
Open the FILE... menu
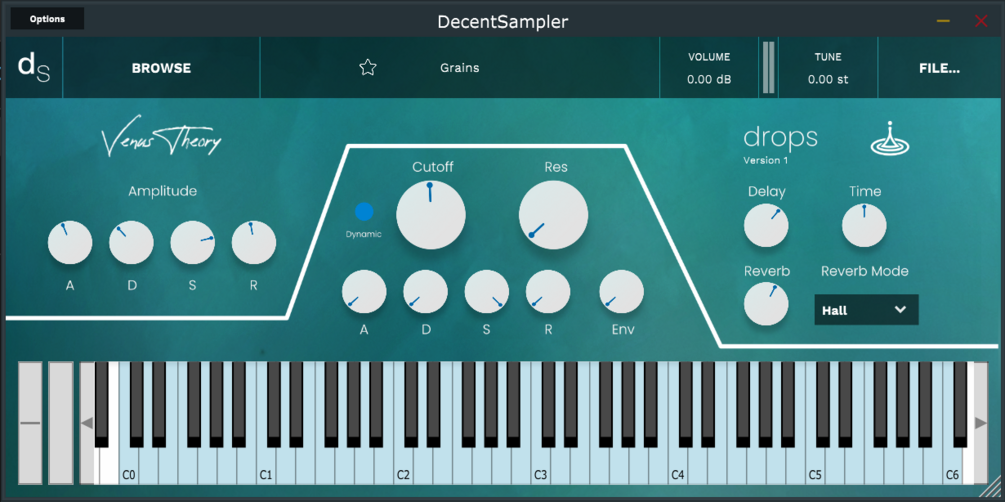coord(939,68)
